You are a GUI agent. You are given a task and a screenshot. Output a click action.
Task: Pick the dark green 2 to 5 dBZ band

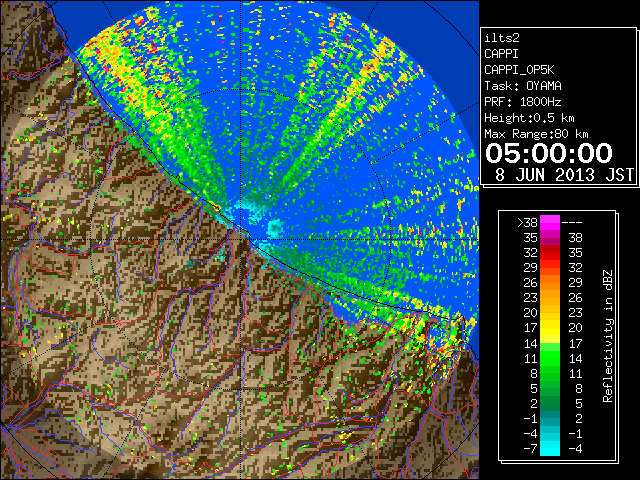click(x=550, y=403)
